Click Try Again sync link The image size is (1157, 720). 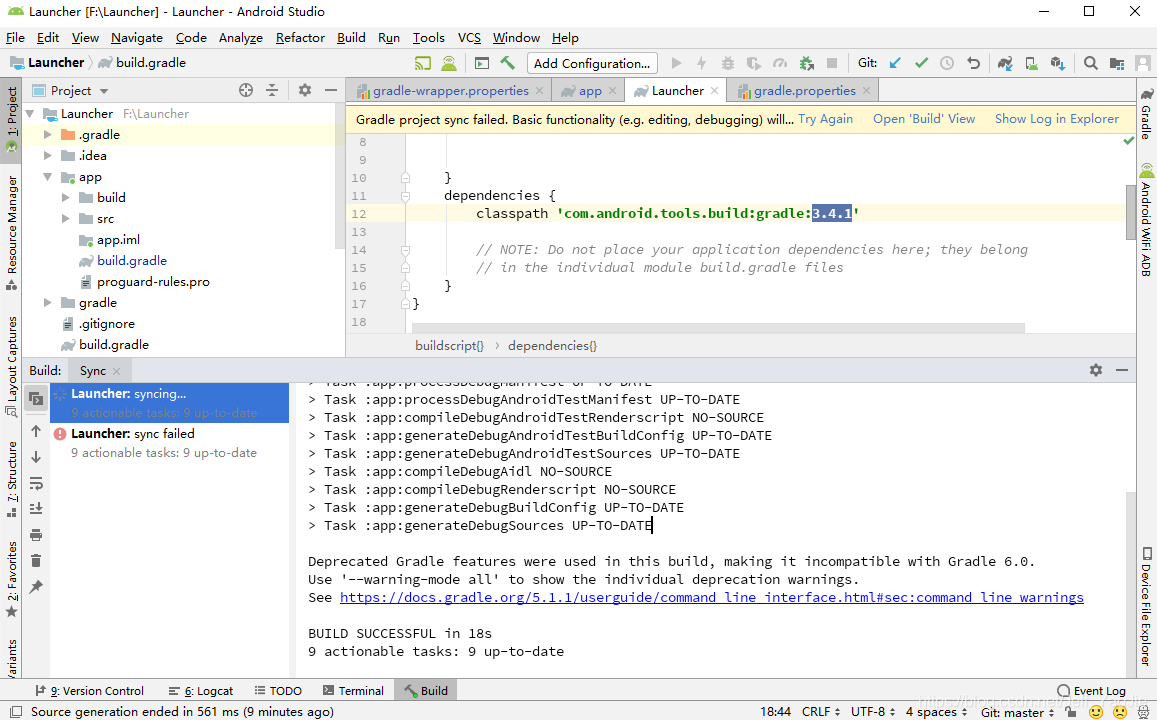pos(825,119)
